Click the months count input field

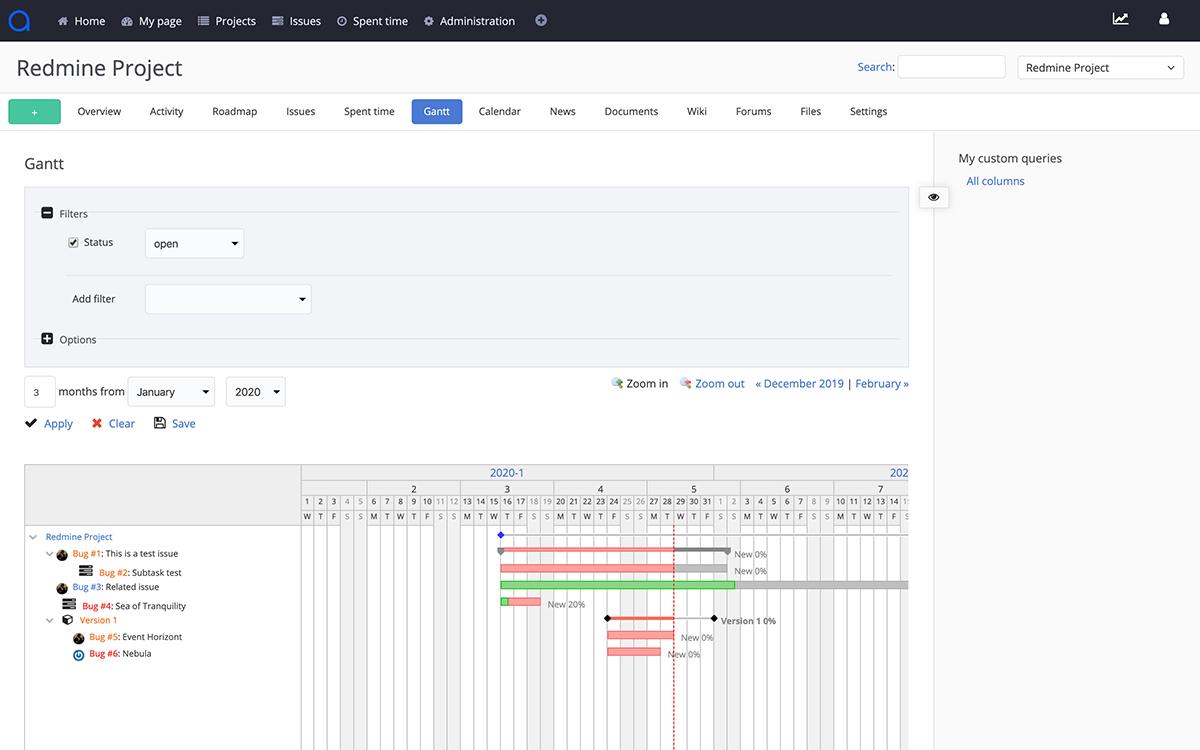pos(40,392)
